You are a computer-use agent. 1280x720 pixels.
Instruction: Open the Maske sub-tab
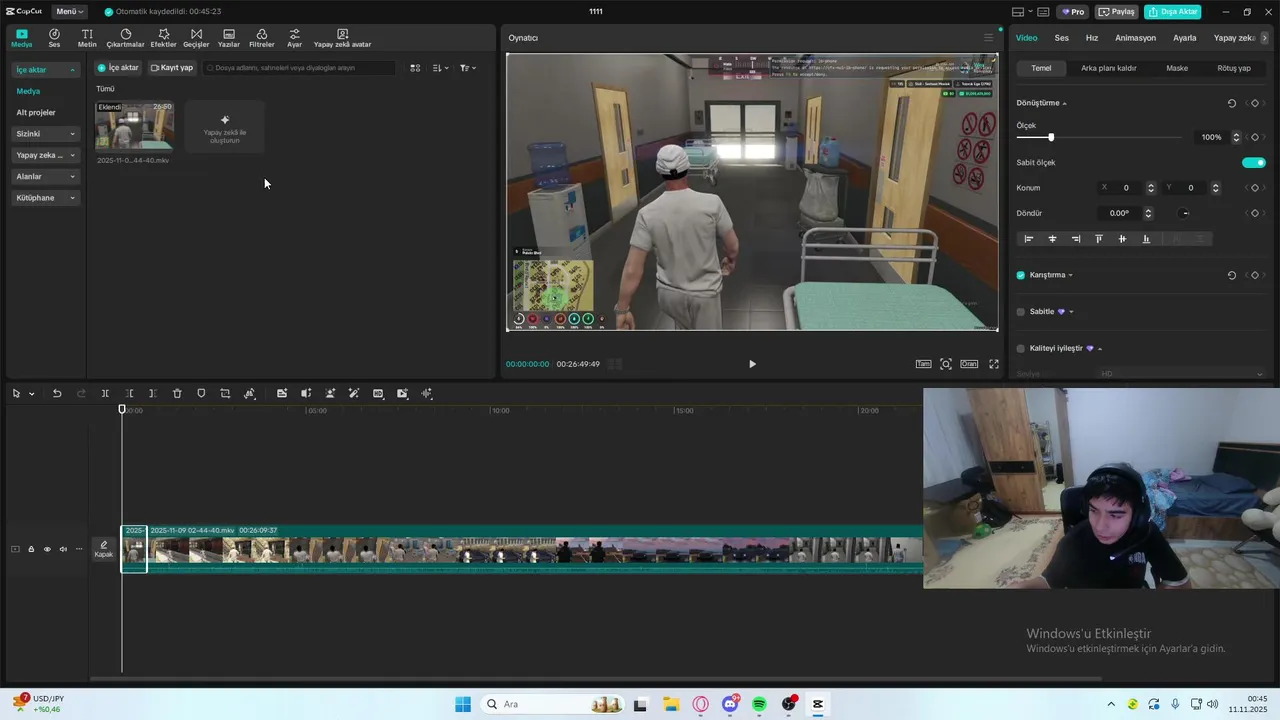click(1177, 68)
